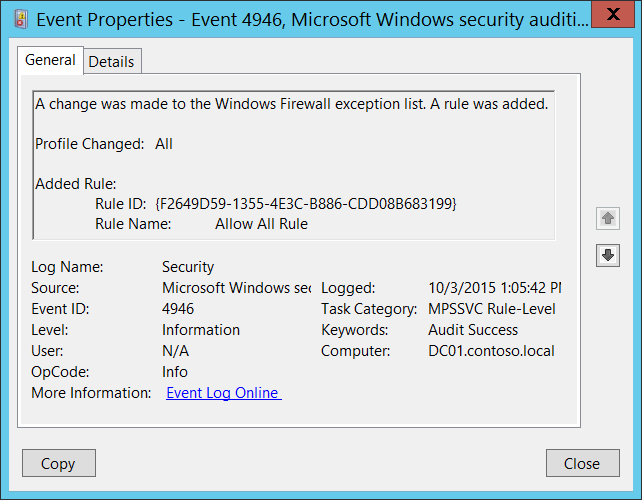Click the Level value 'Information'
The height and width of the screenshot is (500, 642).
click(x=201, y=330)
